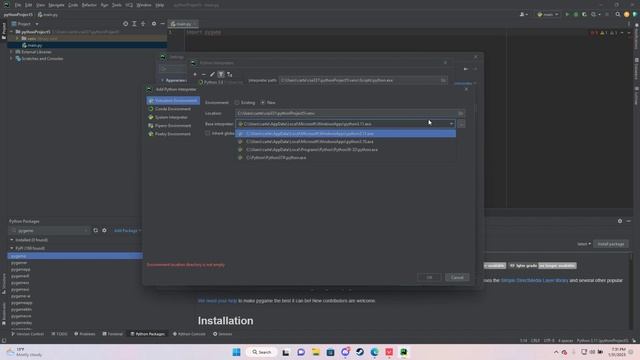Image resolution: width=640 pixels, height=360 pixels.
Task: Open the Refactor menu
Action: 89,5
